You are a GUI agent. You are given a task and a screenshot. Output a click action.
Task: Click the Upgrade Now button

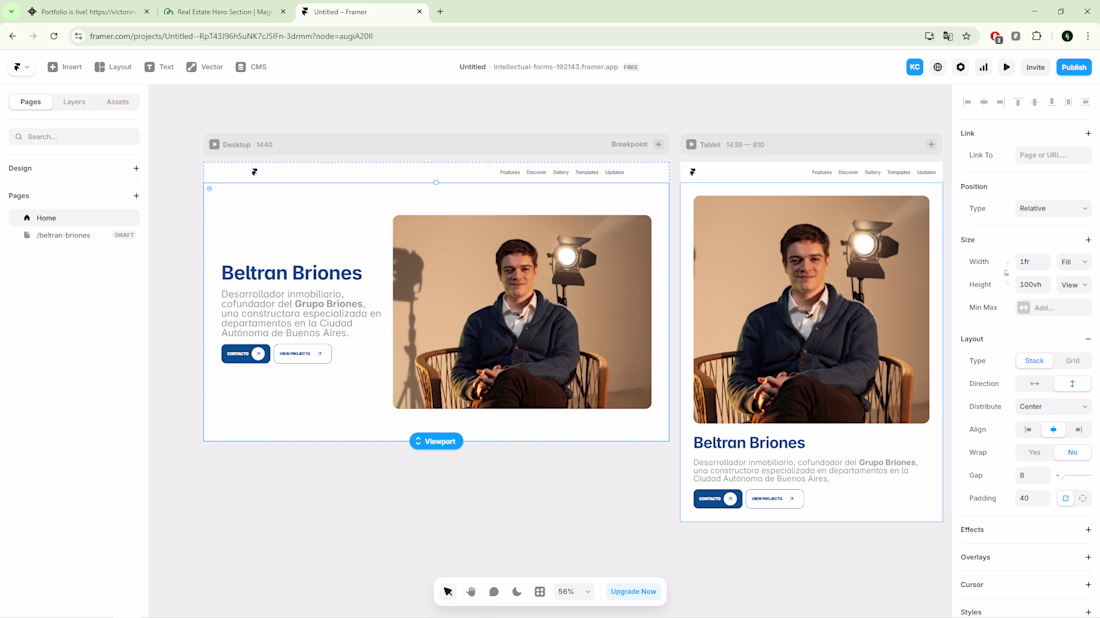point(633,591)
